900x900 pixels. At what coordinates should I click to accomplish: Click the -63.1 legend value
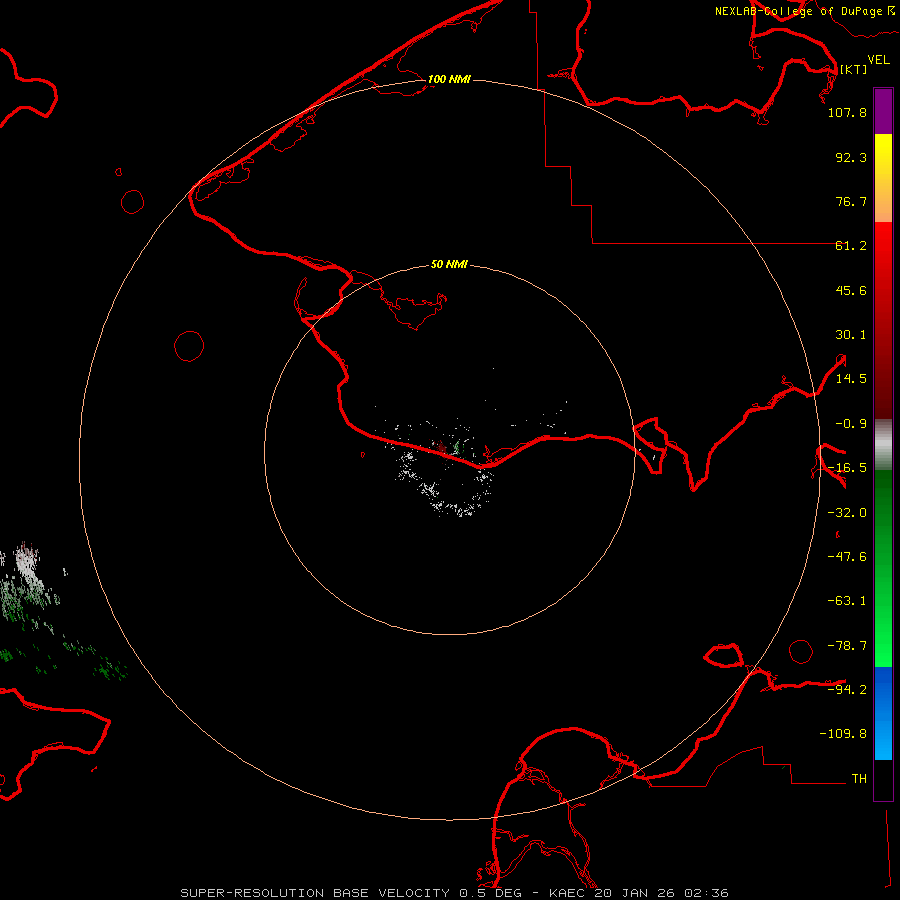tap(847, 601)
